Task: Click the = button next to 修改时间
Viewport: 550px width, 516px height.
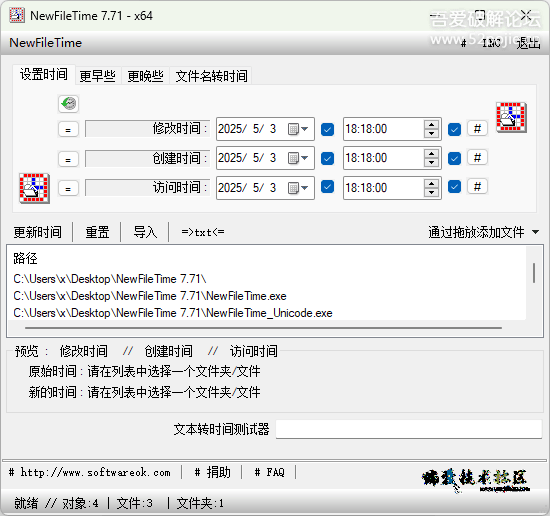Action: [x=68, y=130]
